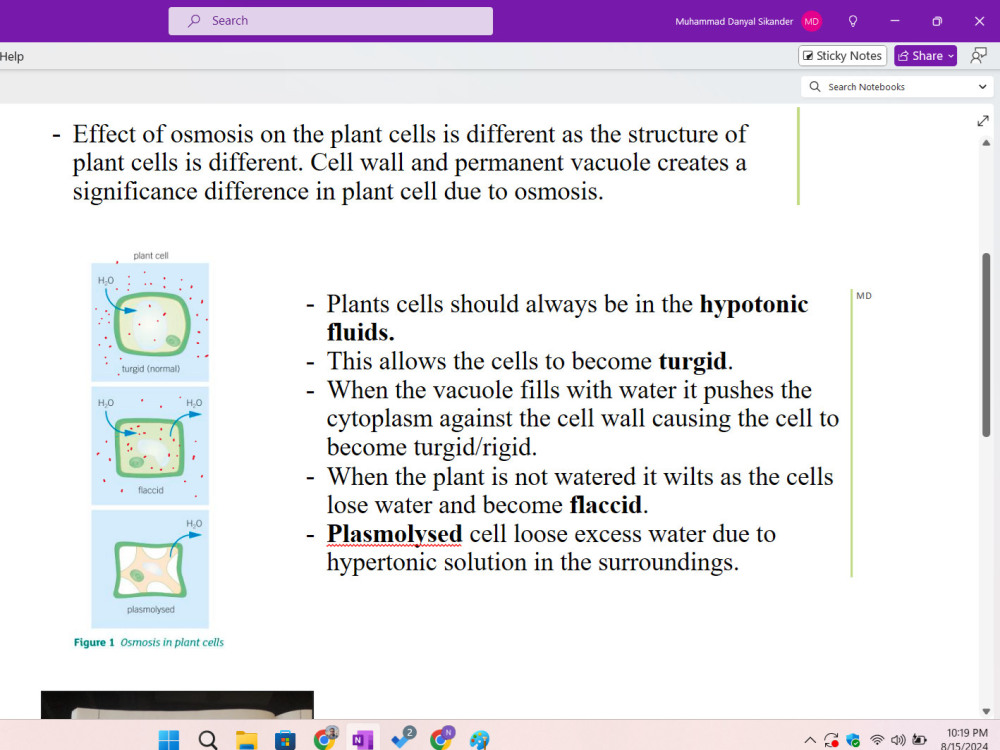1000x750 pixels.
Task: Click the account name Muhammad Danyal Sikander
Action: 733,22
